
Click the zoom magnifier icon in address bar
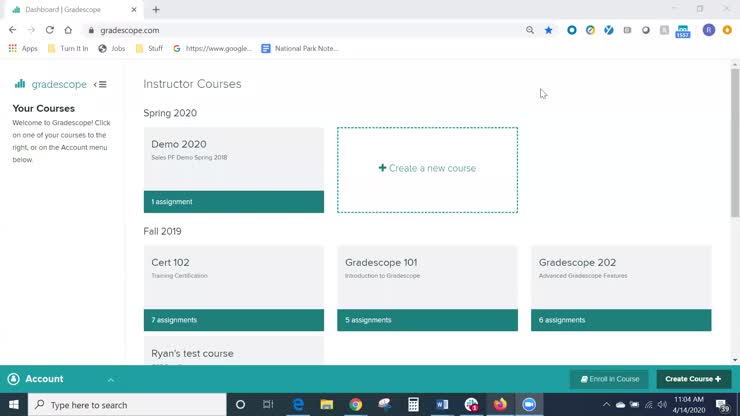(x=530, y=30)
